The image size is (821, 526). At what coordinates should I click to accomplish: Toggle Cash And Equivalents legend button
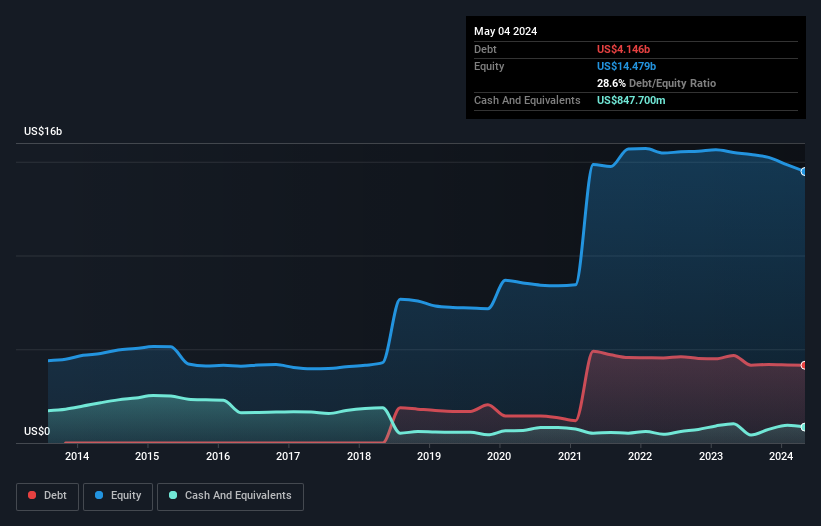[230, 496]
